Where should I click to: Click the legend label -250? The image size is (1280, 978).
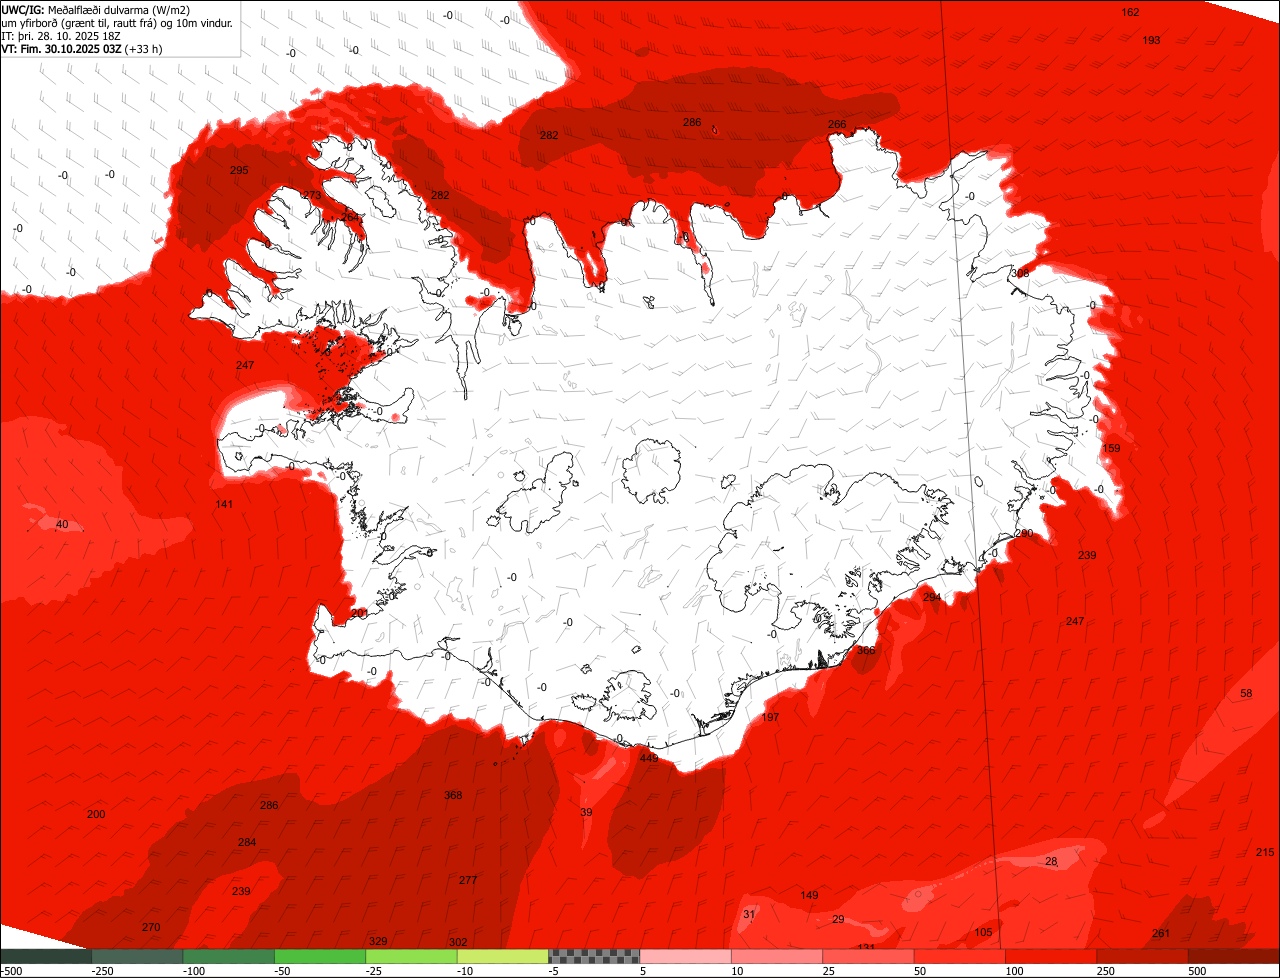[x=102, y=971]
